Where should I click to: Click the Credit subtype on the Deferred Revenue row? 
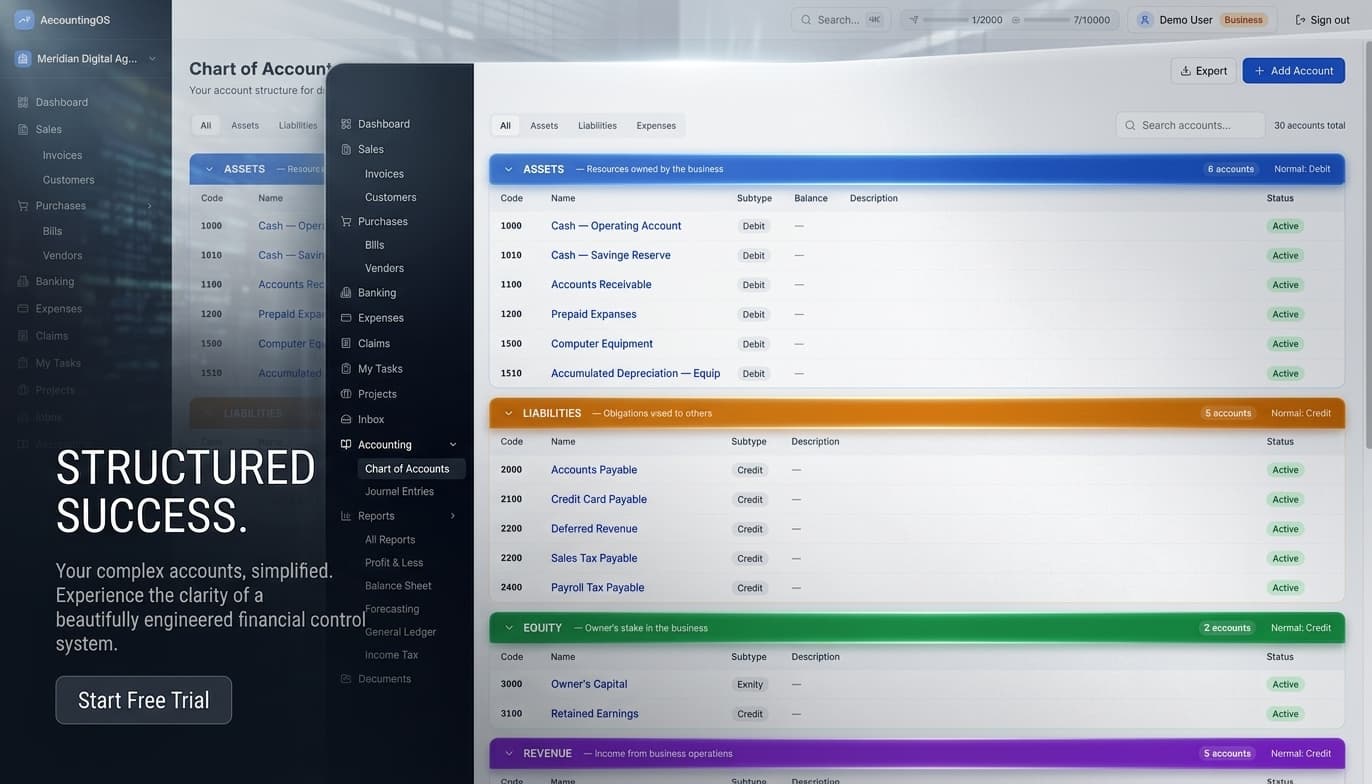pos(750,529)
